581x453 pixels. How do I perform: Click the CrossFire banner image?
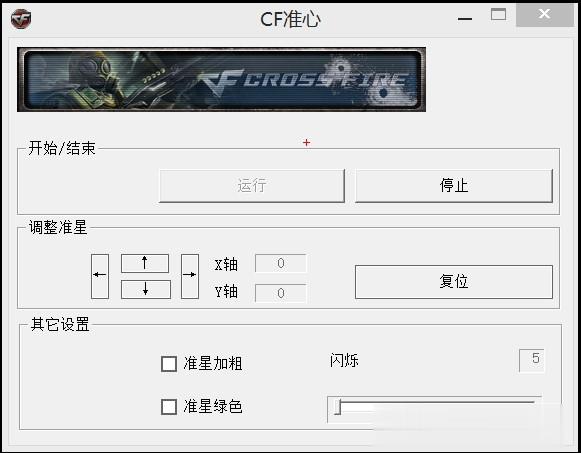pyautogui.click(x=222, y=79)
